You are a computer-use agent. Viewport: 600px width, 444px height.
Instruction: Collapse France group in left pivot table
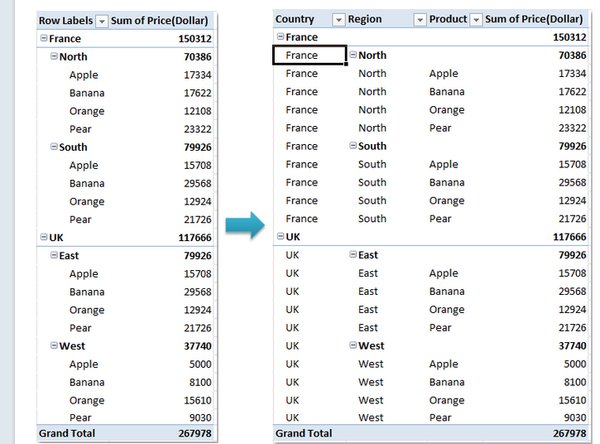tap(44, 38)
